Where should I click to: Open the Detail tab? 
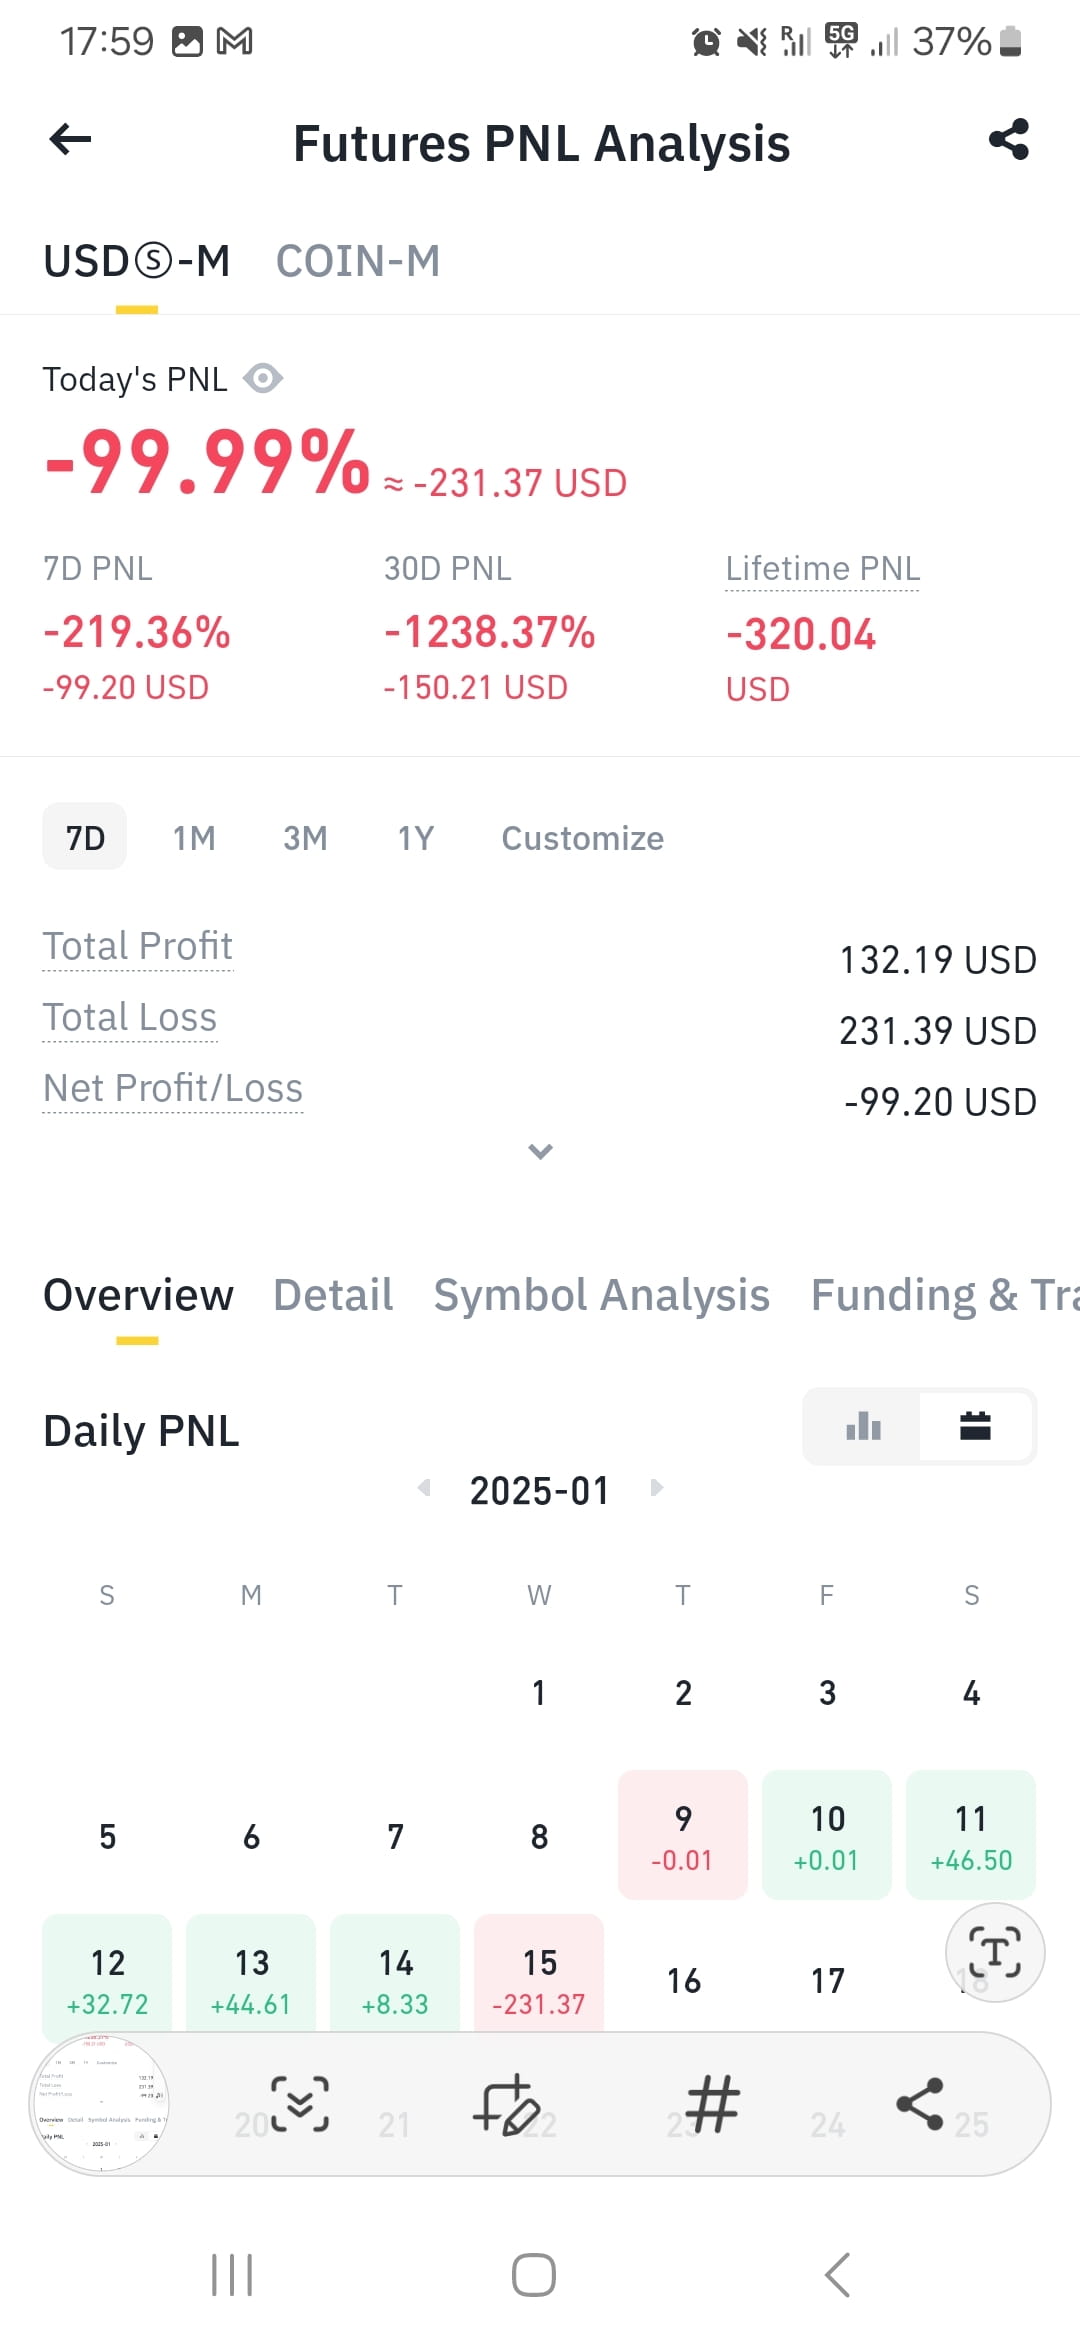coord(333,1295)
